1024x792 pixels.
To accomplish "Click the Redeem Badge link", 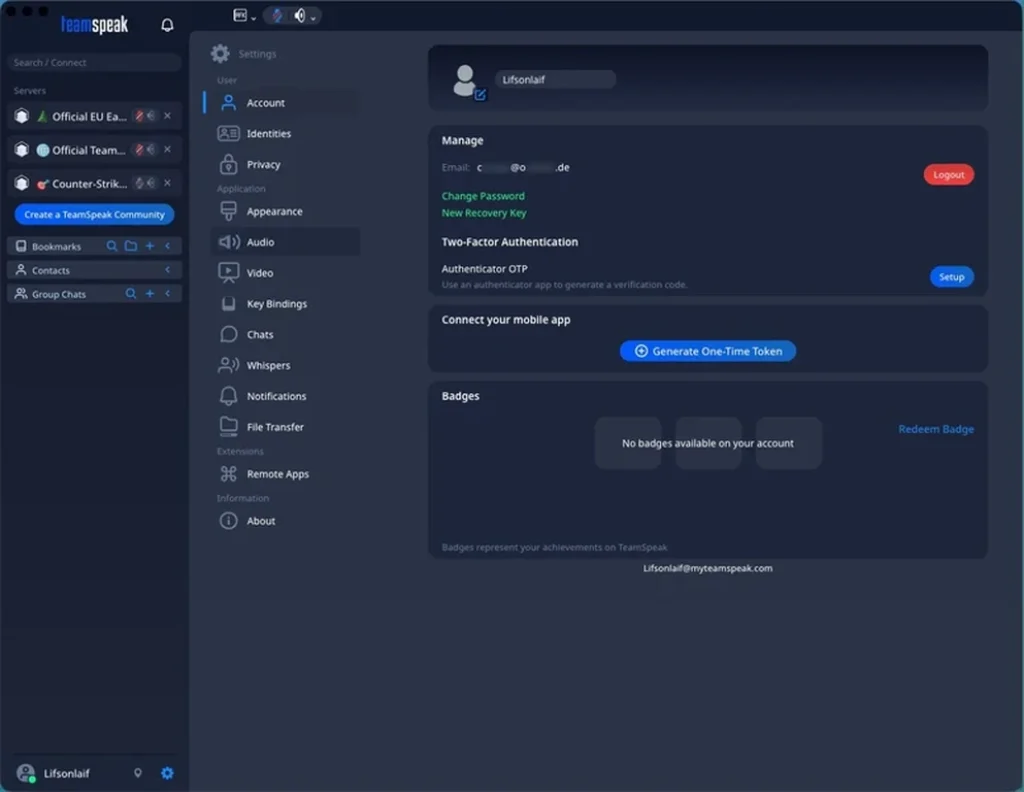I will click(936, 429).
